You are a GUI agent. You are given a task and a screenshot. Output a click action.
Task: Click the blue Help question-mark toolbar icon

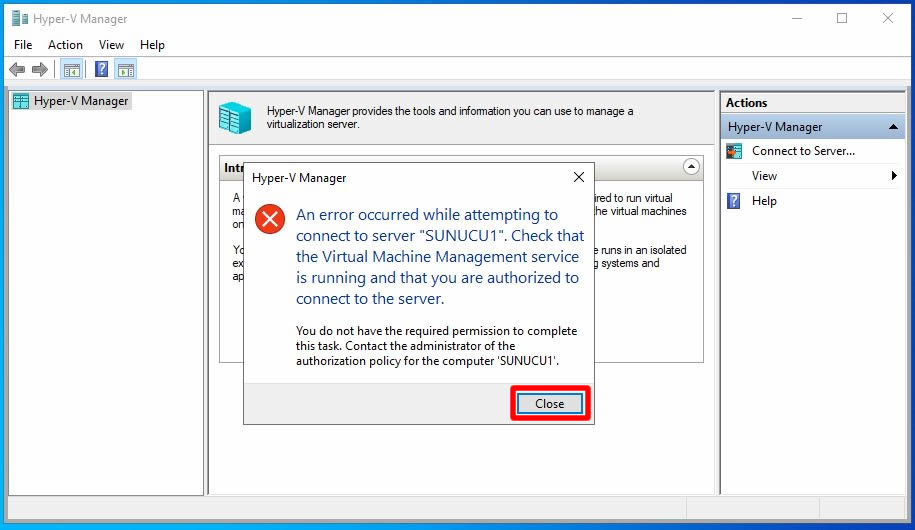[102, 69]
